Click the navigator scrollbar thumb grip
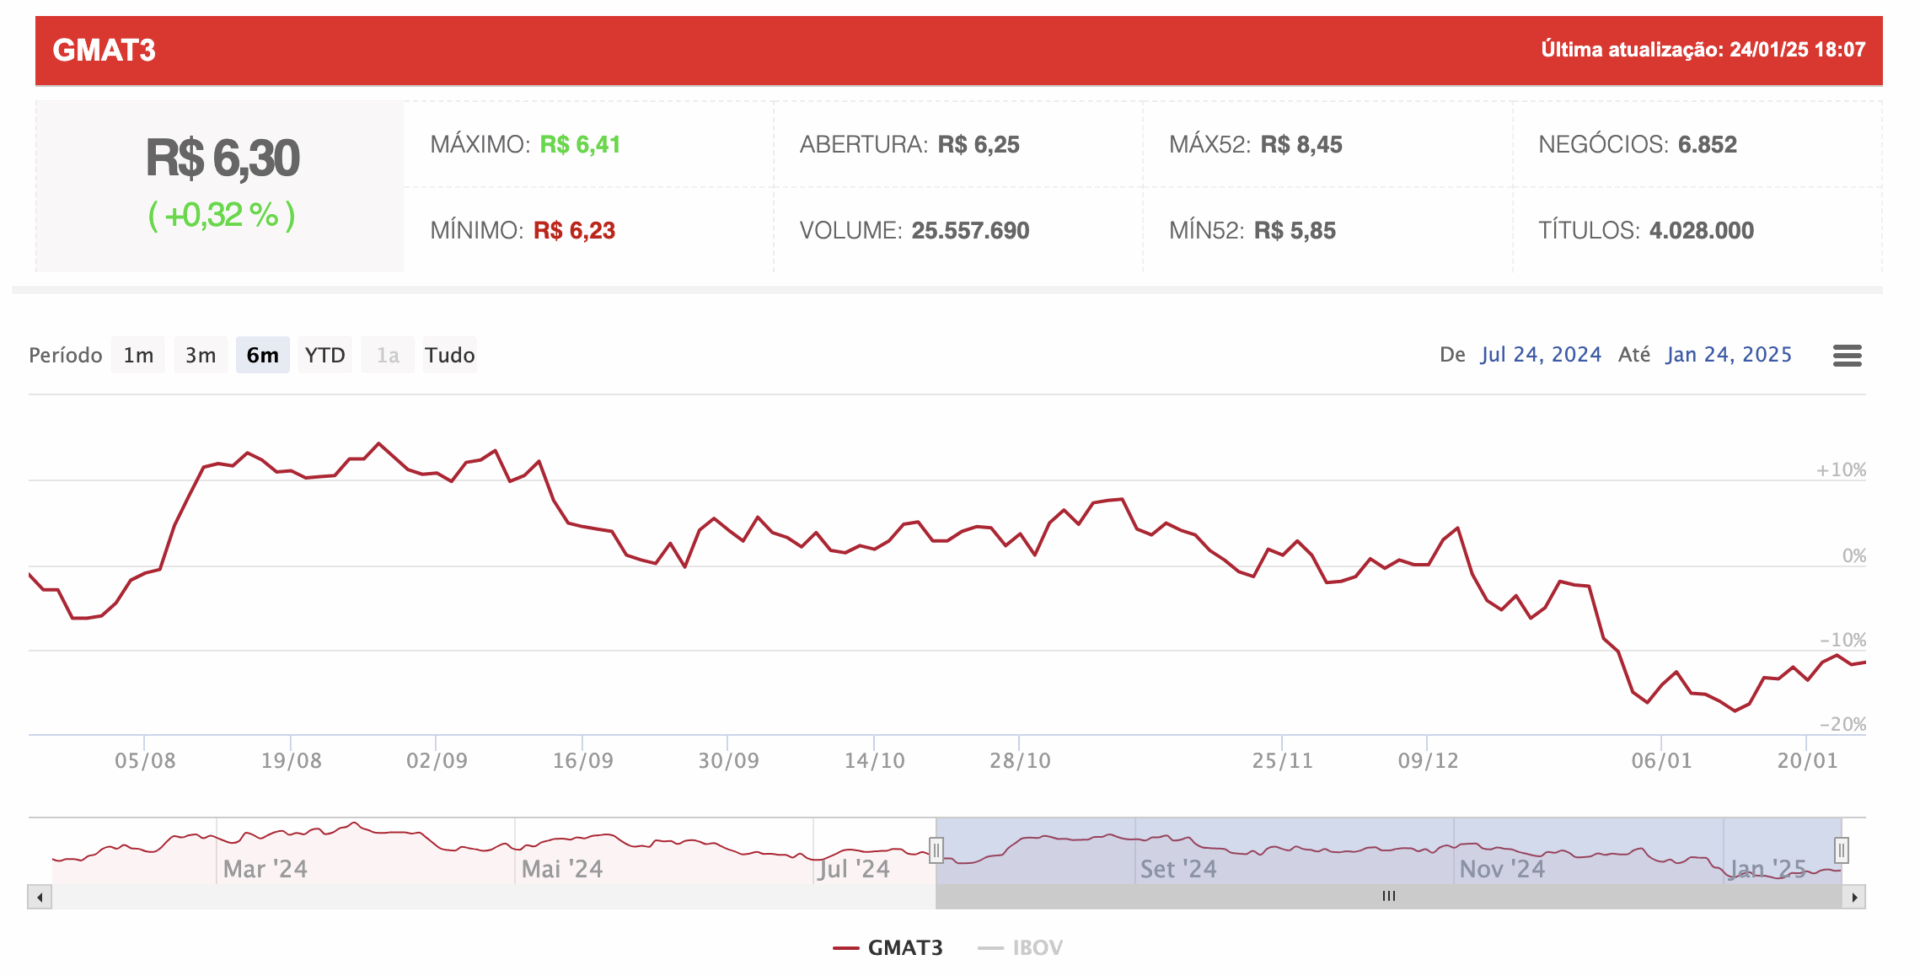1920x976 pixels. tap(1388, 897)
